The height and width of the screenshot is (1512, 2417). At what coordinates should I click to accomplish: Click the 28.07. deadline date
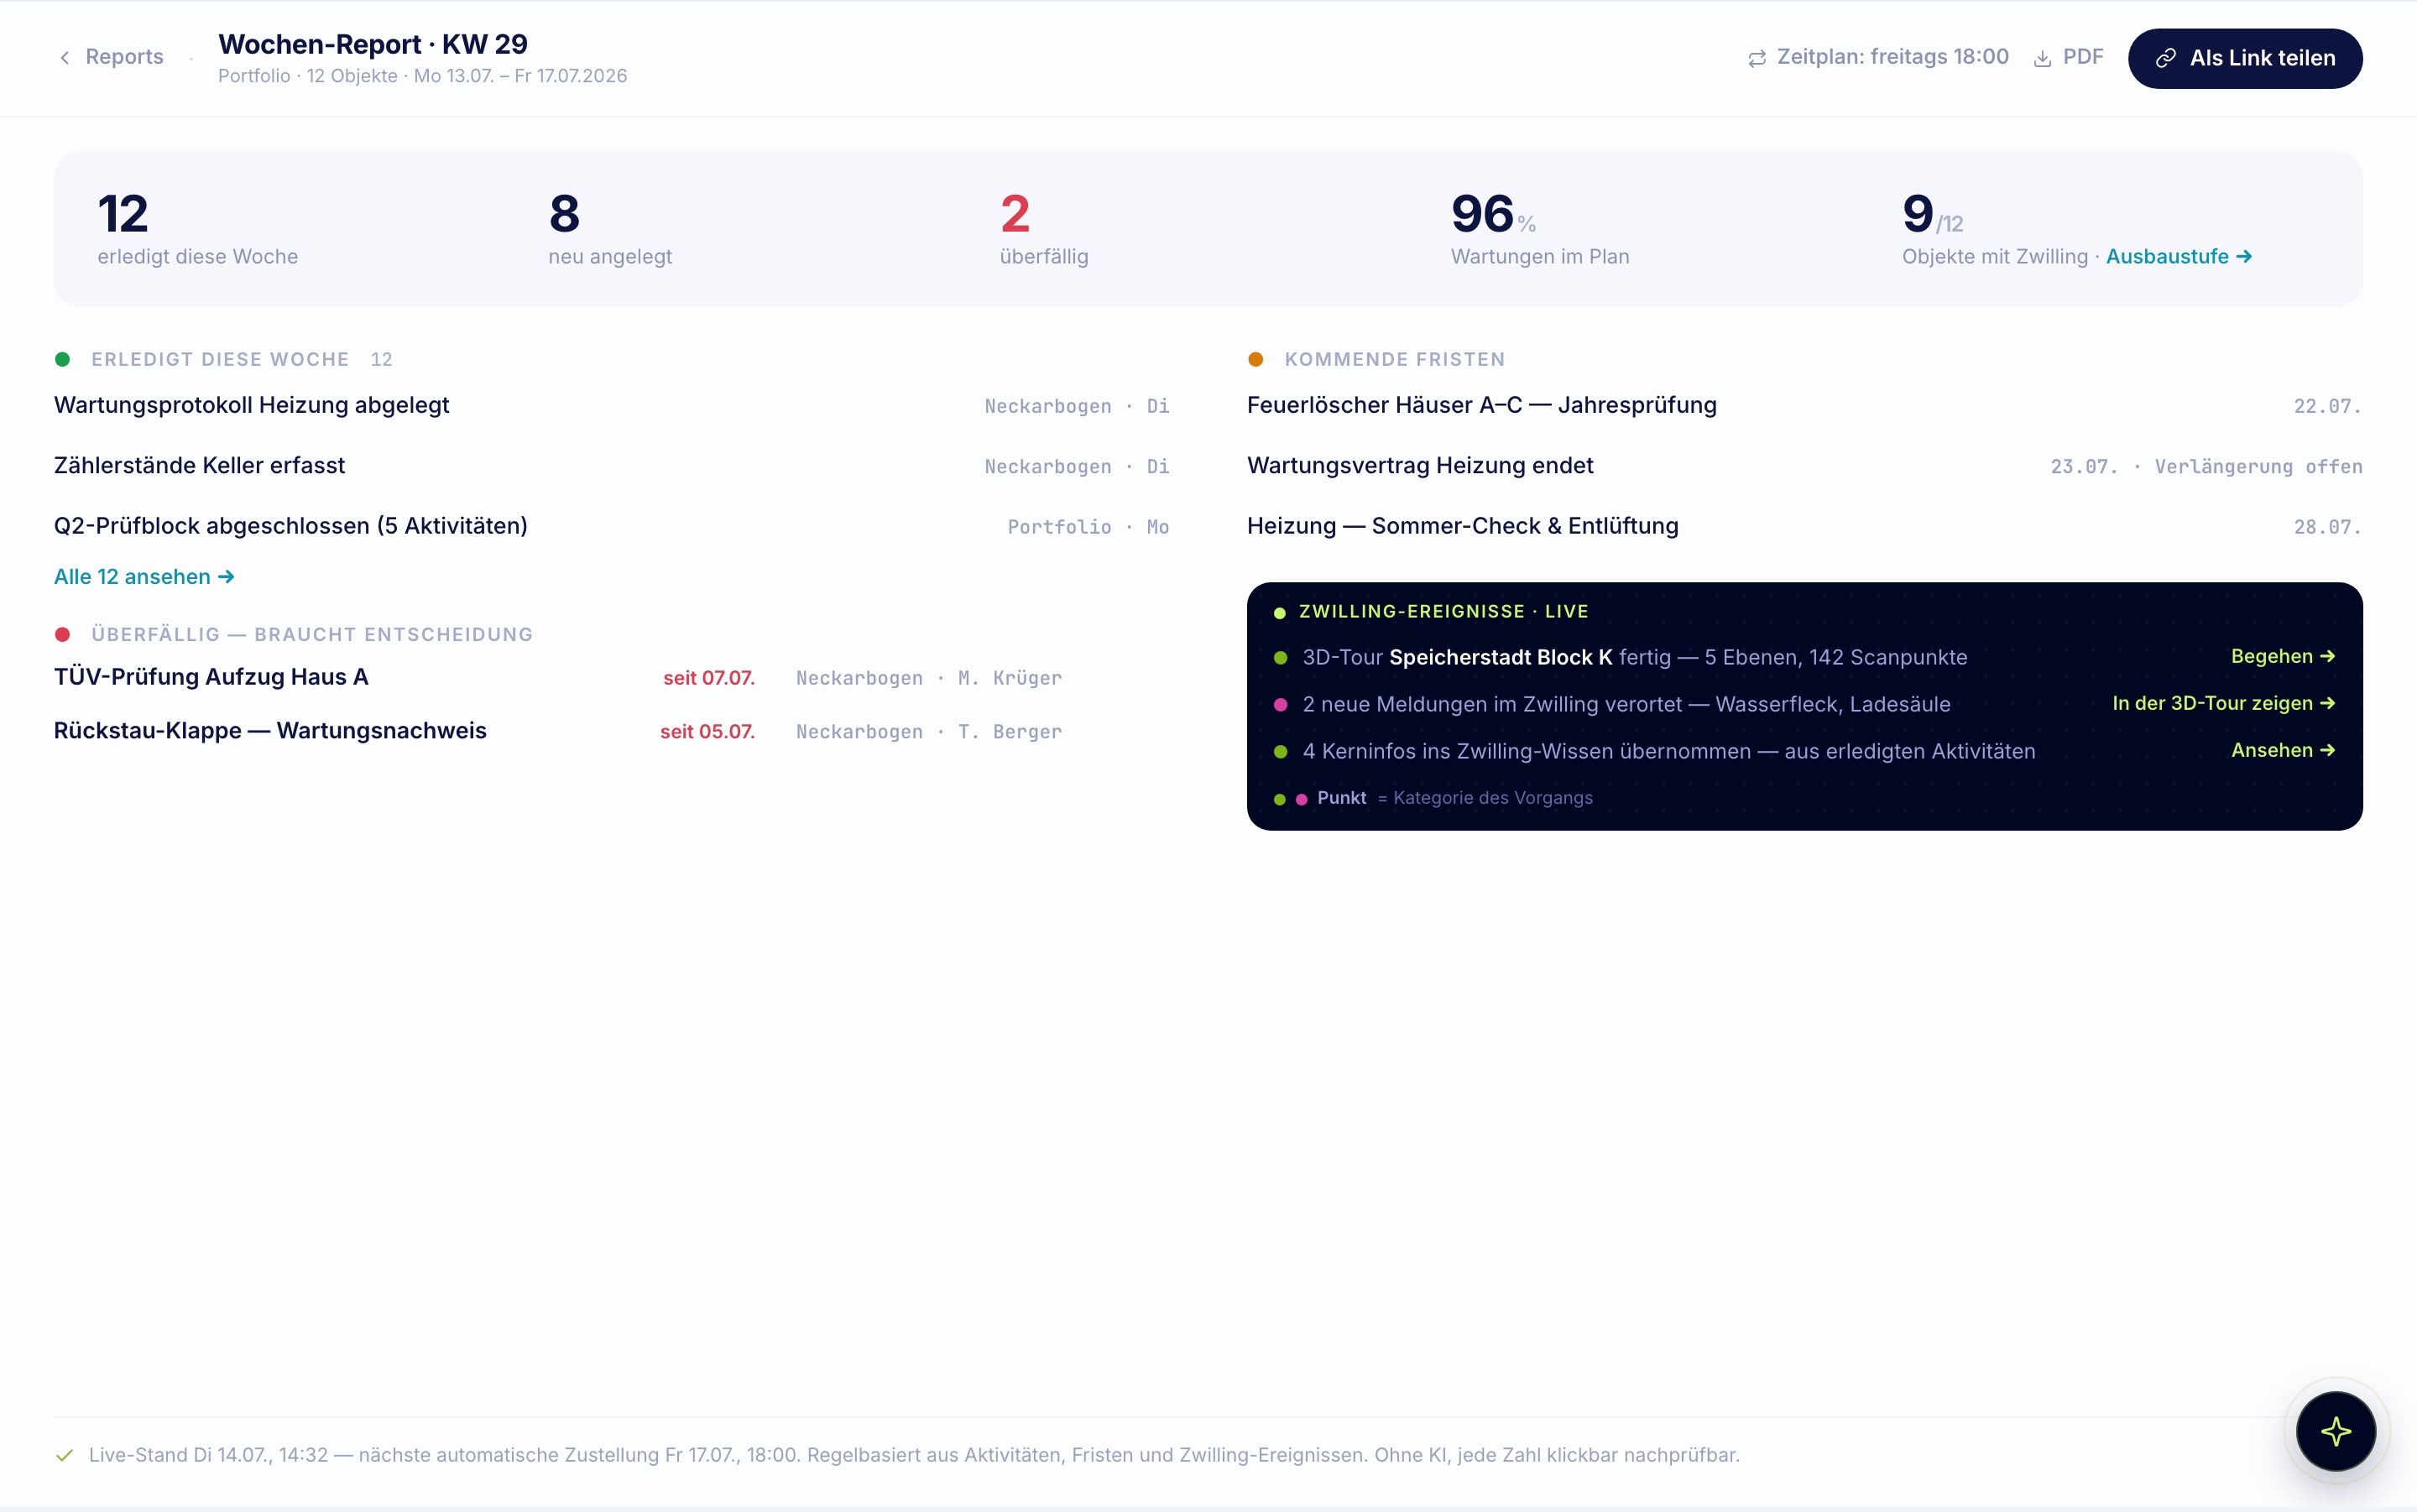coord(2327,527)
